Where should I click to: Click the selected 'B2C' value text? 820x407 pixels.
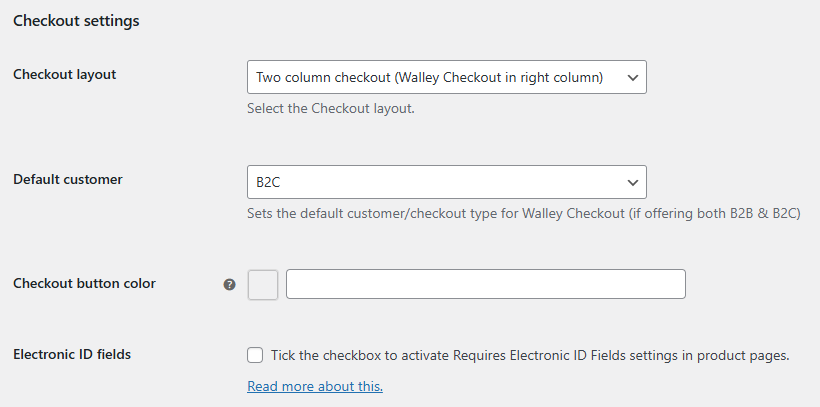click(x=268, y=183)
